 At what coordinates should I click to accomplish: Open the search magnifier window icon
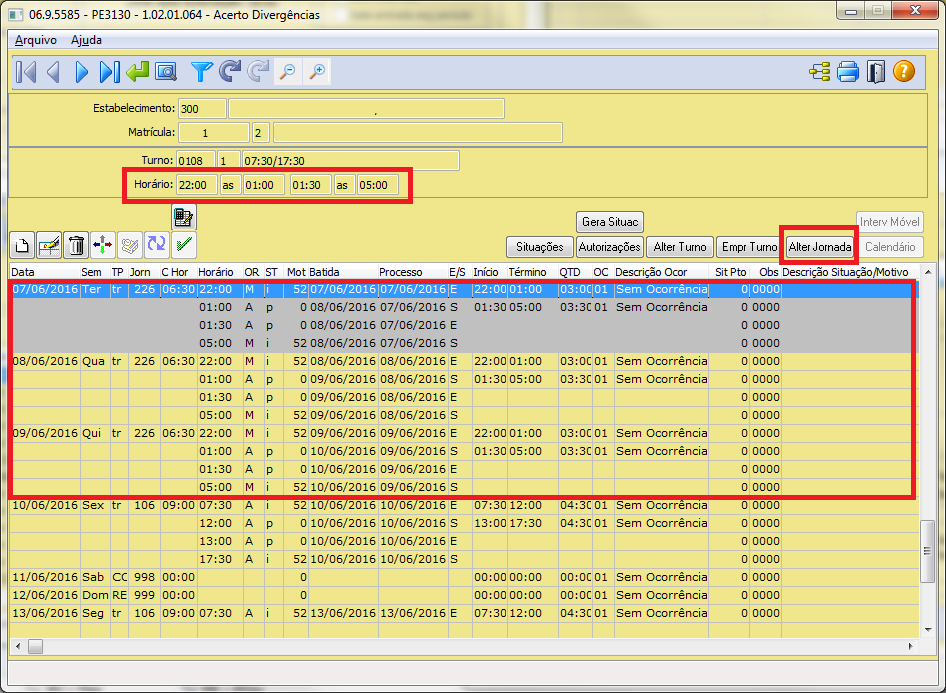pos(166,72)
